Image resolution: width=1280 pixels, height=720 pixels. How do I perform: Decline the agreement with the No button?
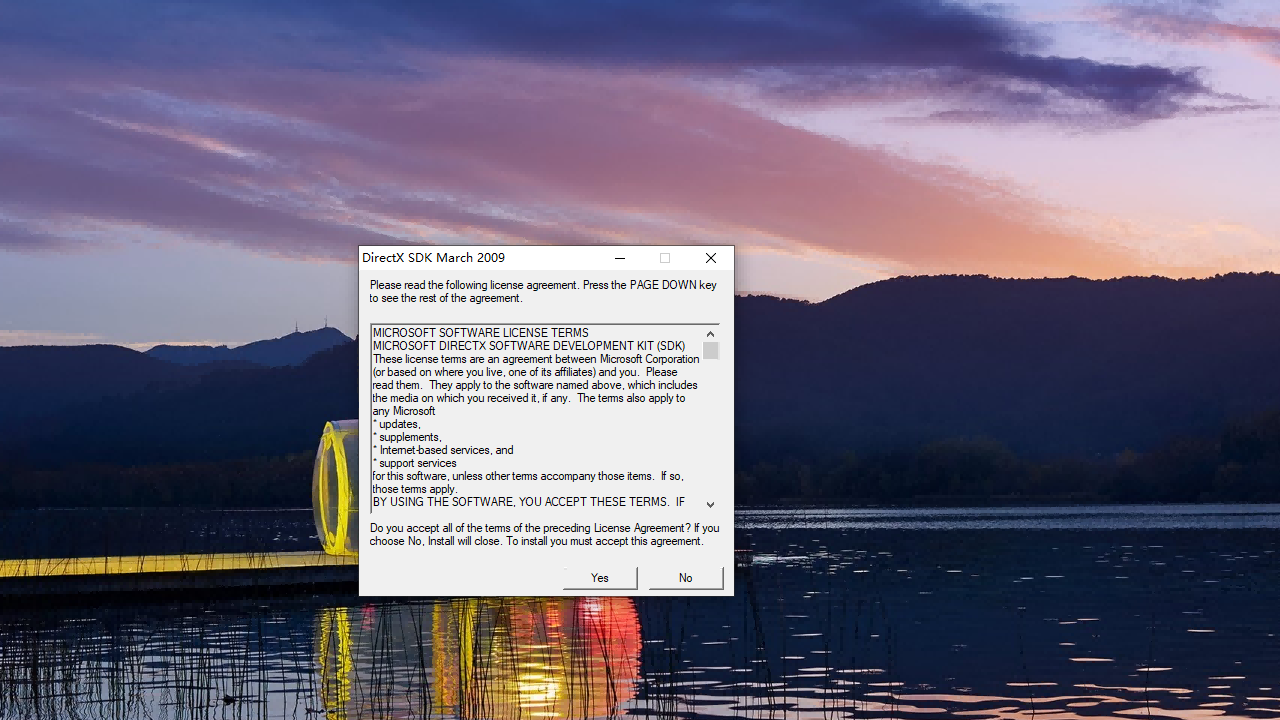pos(686,578)
